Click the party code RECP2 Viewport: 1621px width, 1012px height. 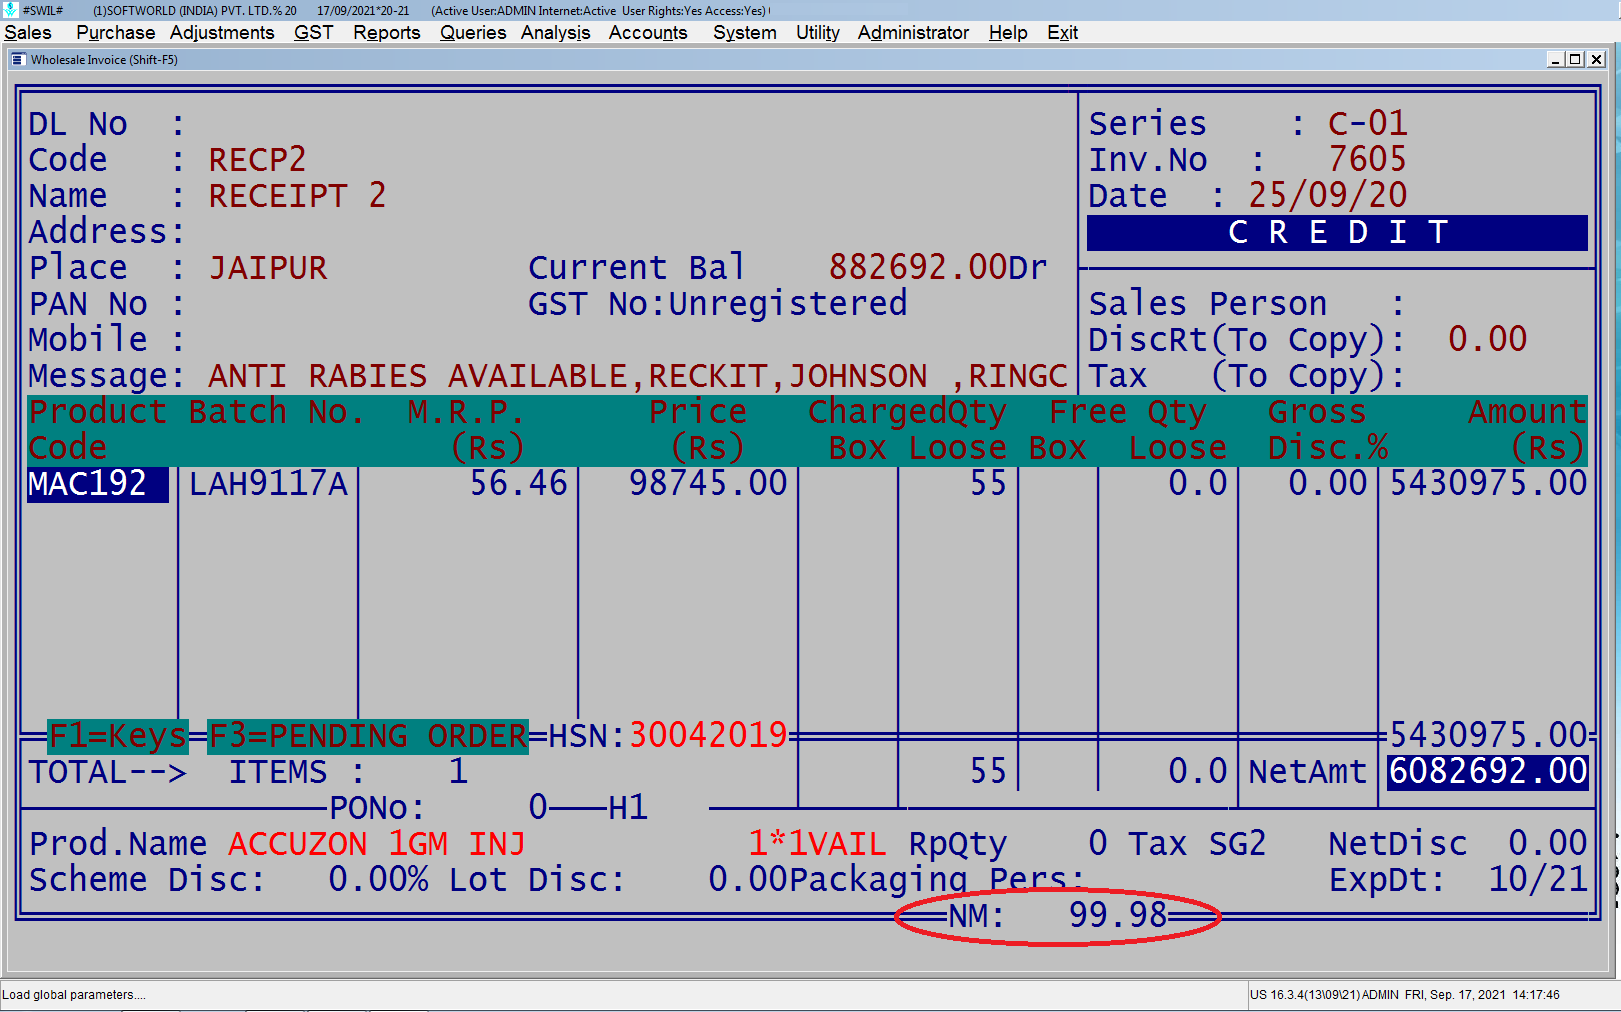click(x=257, y=160)
